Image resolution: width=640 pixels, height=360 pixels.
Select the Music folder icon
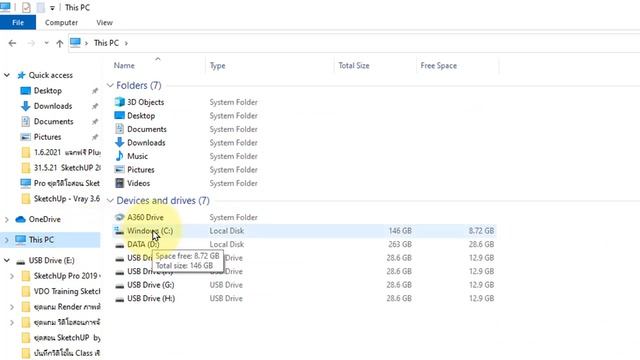120,156
